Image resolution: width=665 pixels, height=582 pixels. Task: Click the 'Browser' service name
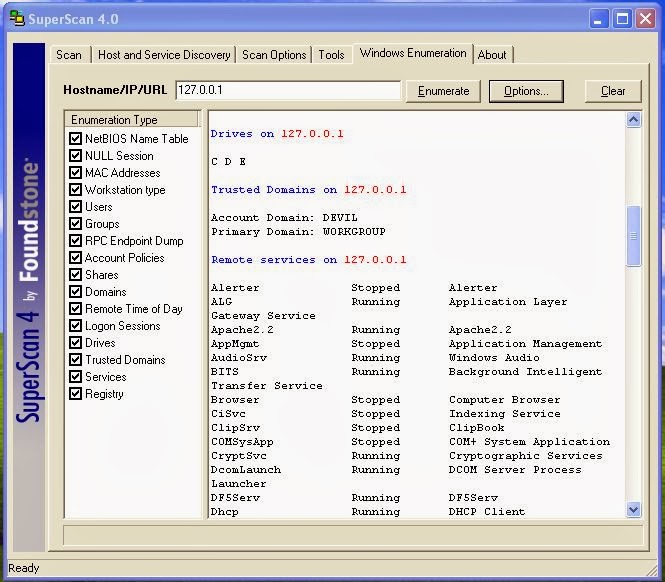click(x=235, y=400)
